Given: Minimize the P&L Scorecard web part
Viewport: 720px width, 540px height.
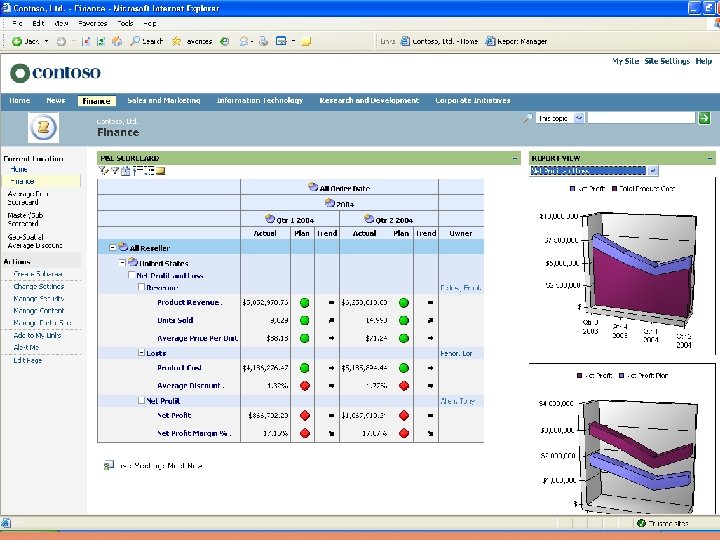Looking at the screenshot, I should coord(515,158).
